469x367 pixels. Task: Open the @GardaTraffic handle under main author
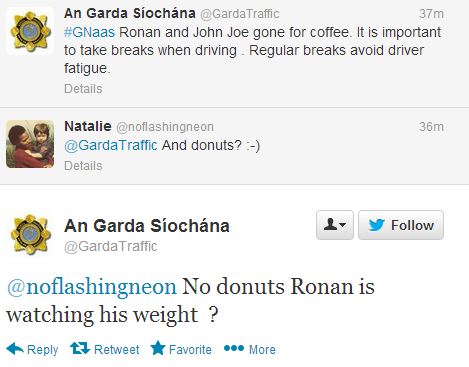111,246
